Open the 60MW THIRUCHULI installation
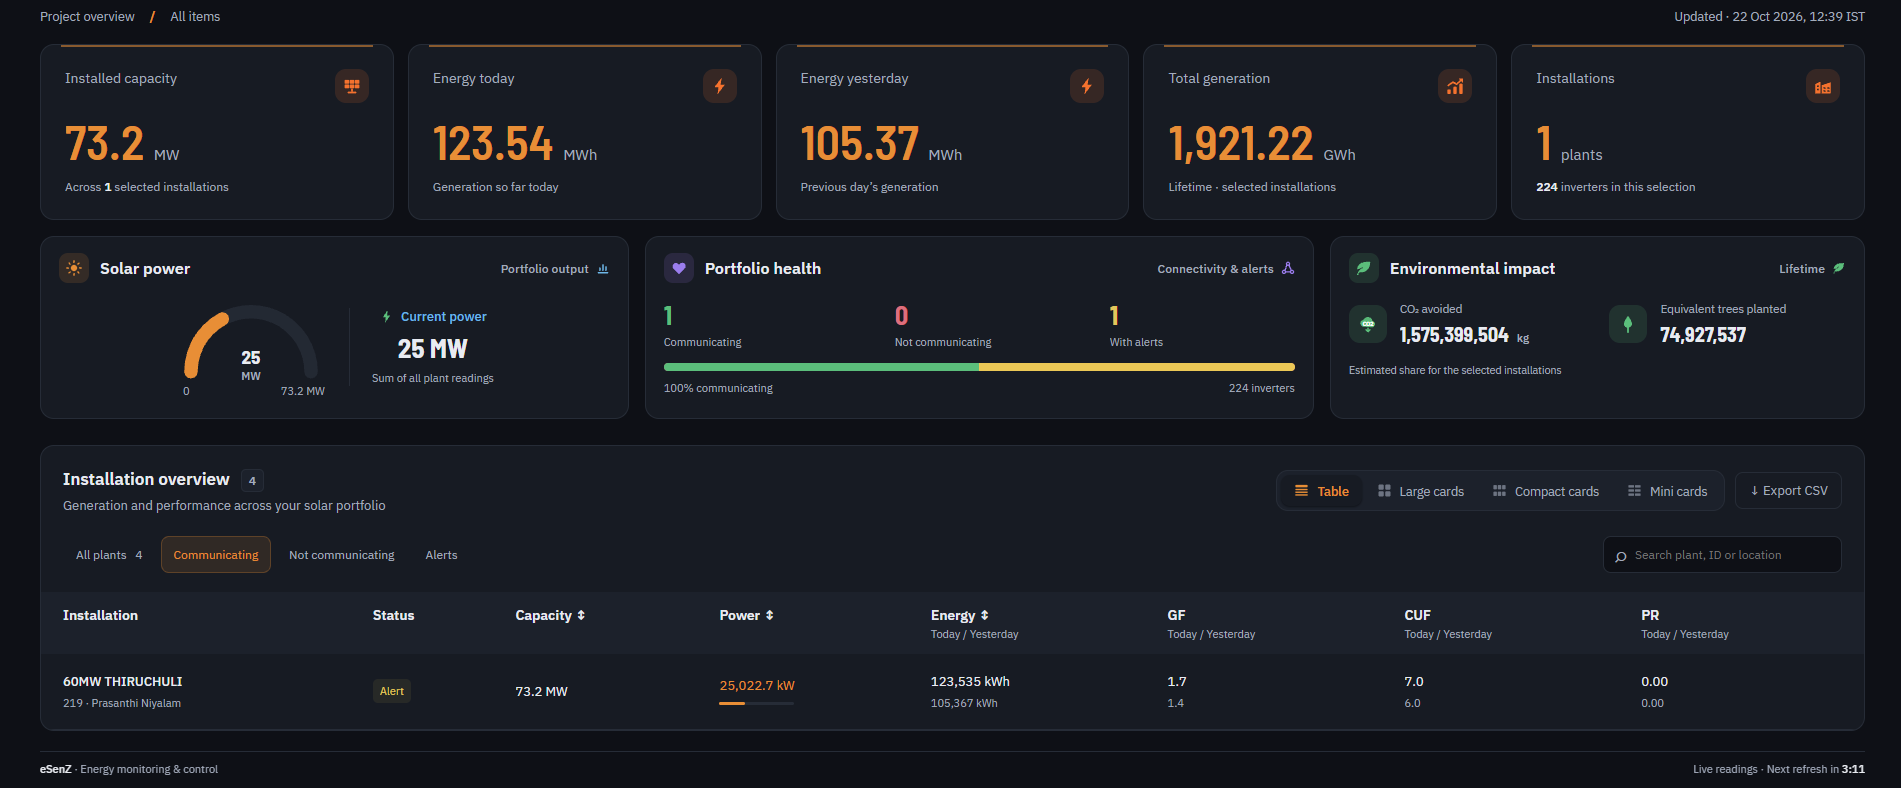The width and height of the screenshot is (1901, 788). click(122, 682)
